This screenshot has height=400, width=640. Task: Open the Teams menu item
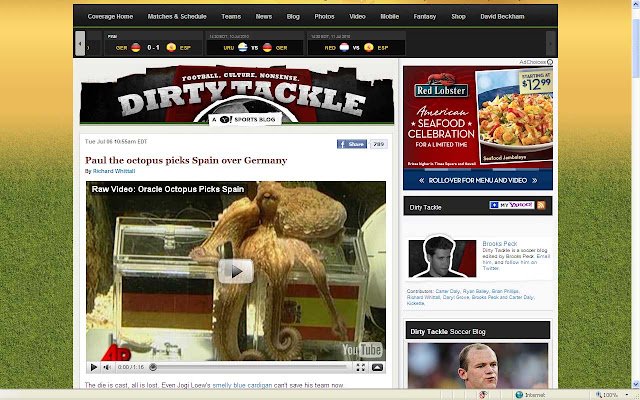pyautogui.click(x=231, y=16)
